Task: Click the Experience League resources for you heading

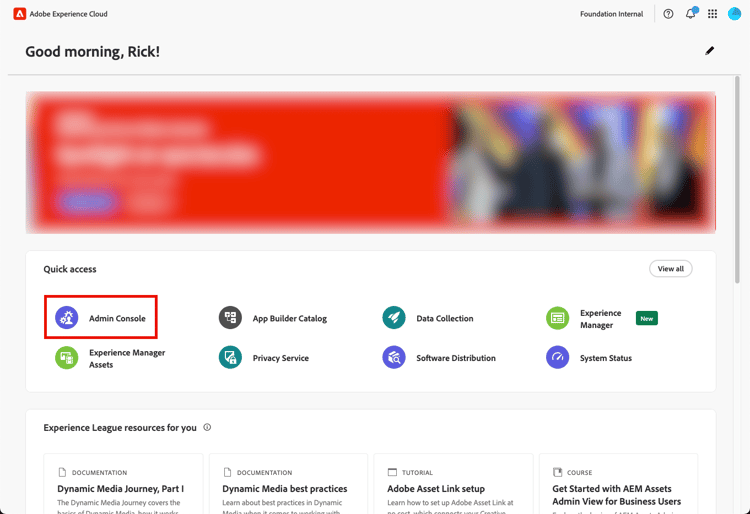Action: (x=120, y=427)
